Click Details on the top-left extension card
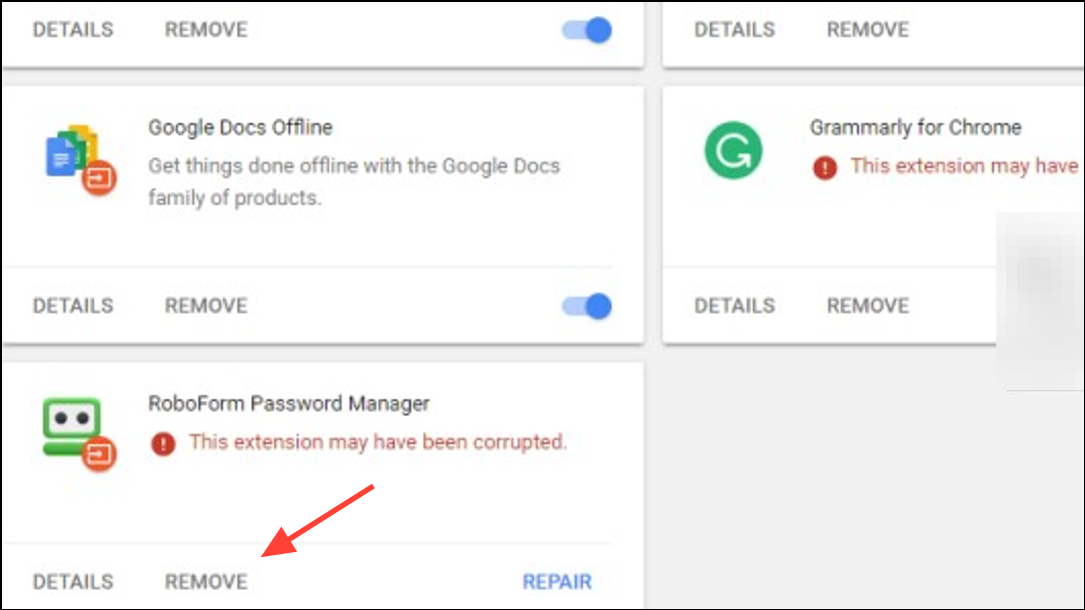 click(x=73, y=30)
